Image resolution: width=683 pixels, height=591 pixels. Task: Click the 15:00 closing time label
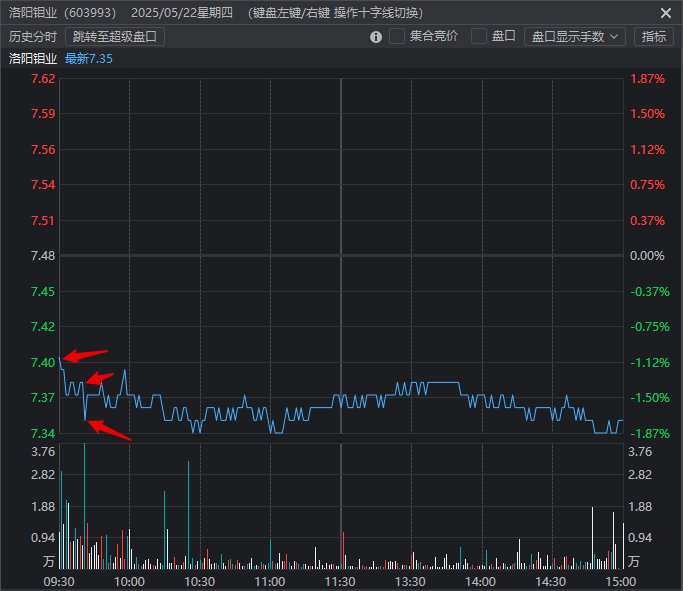(621, 581)
